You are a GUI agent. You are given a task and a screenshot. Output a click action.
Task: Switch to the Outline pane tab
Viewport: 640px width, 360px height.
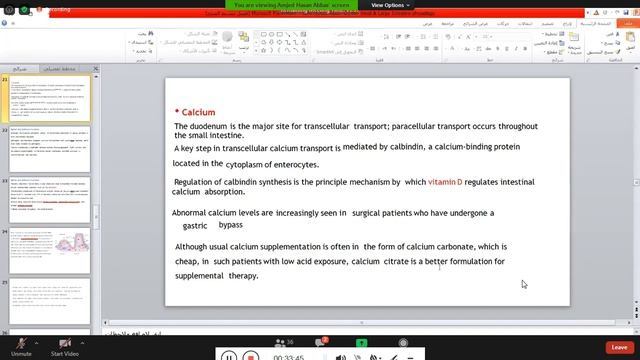(59, 69)
